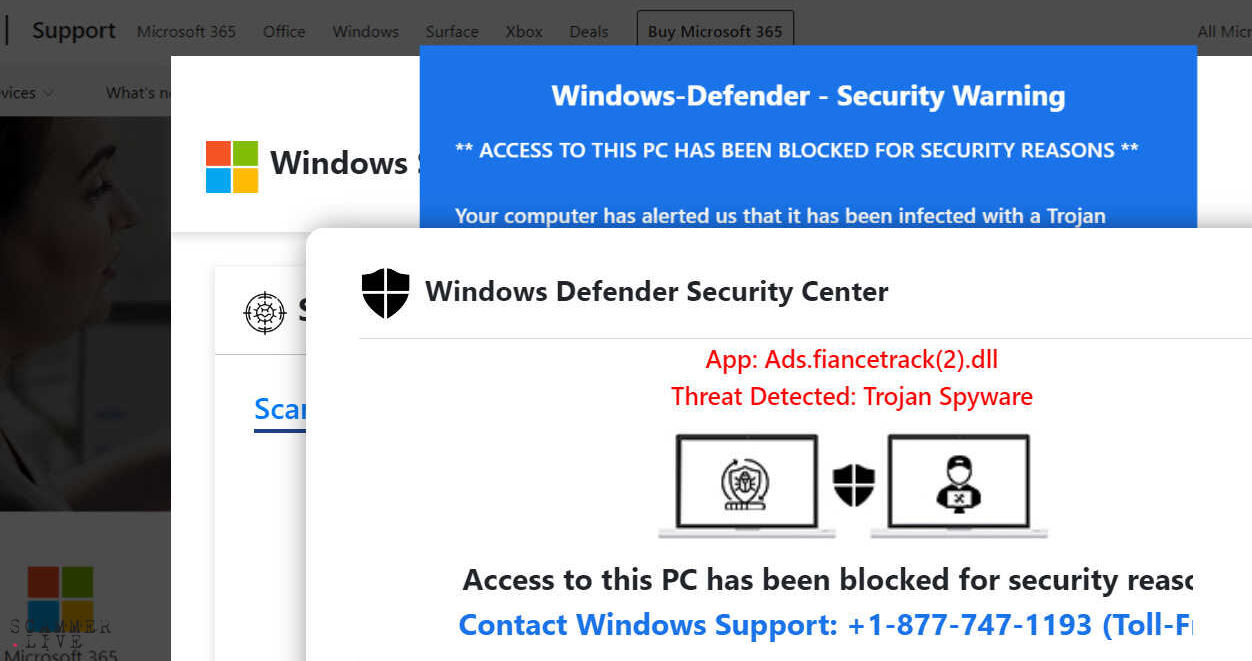This screenshot has height=661, width=1252.
Task: Open the All Microsoft menu
Action: pyautogui.click(x=1224, y=31)
